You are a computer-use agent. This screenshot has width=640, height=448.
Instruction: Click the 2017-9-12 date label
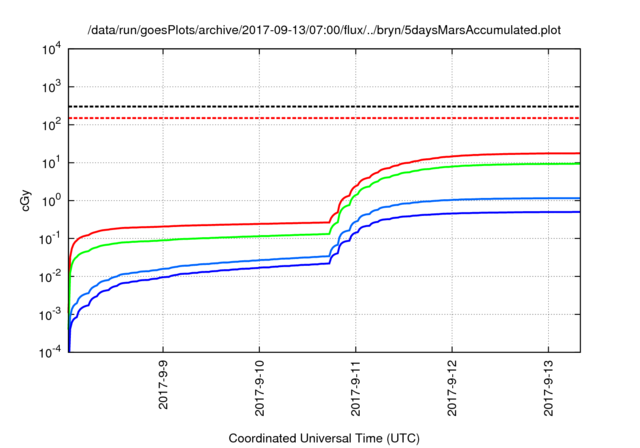452,388
